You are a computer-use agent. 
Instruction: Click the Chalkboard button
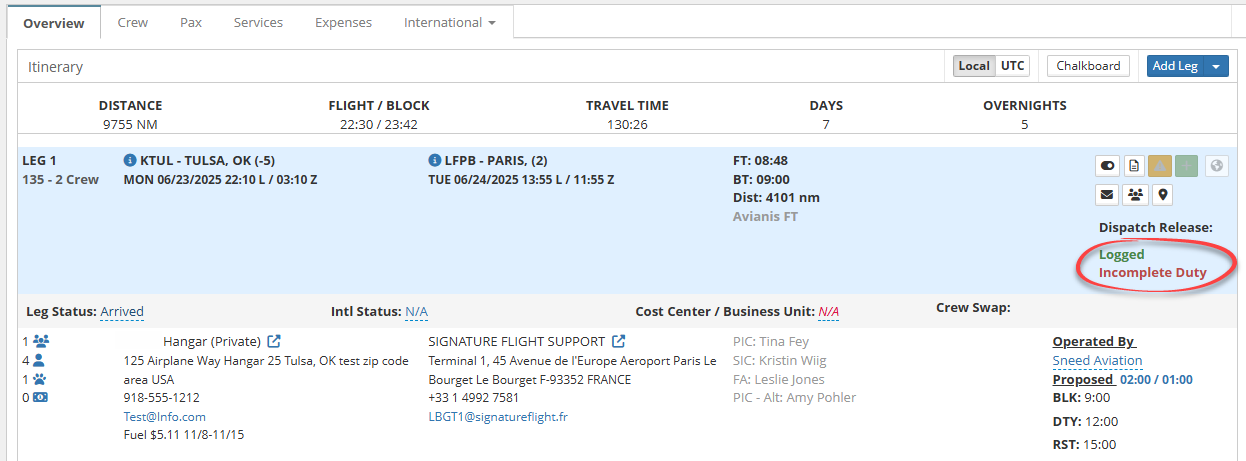click(1089, 66)
